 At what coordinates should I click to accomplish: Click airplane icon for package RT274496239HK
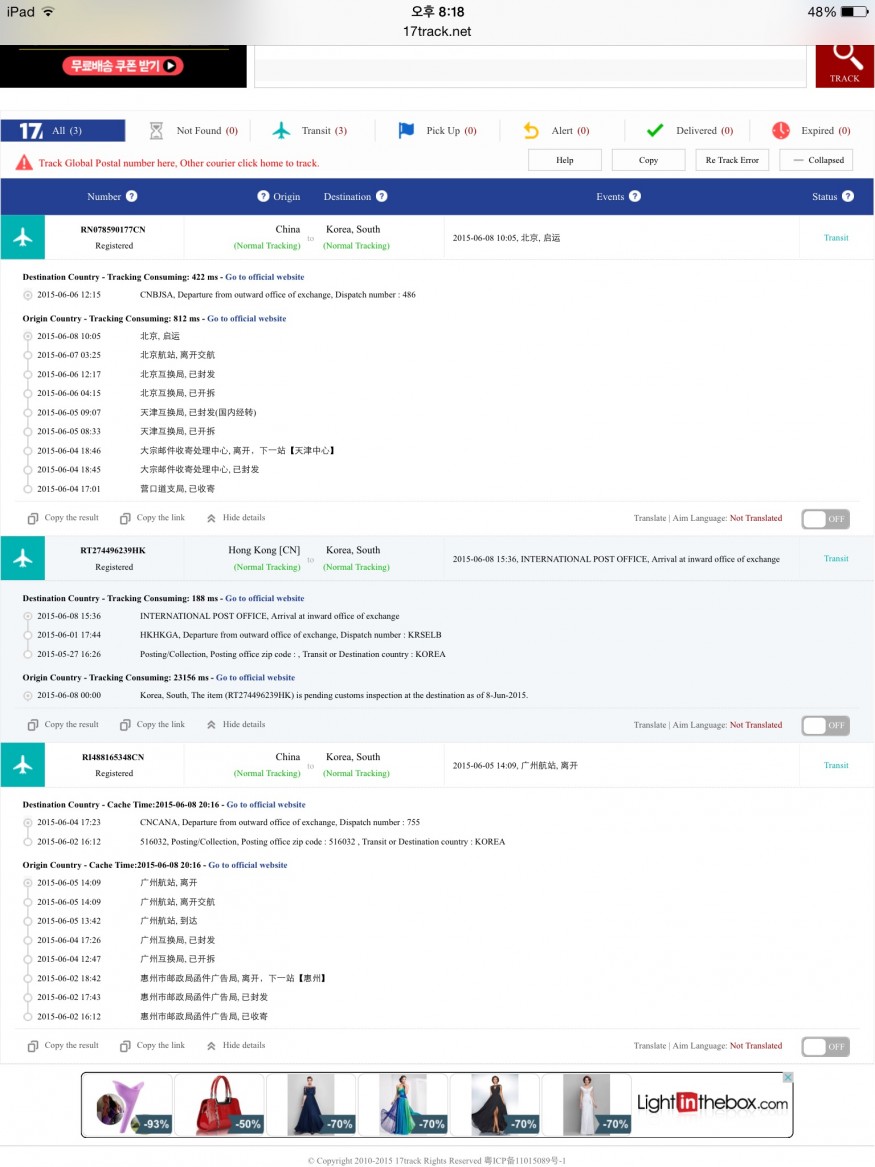[x=23, y=559]
